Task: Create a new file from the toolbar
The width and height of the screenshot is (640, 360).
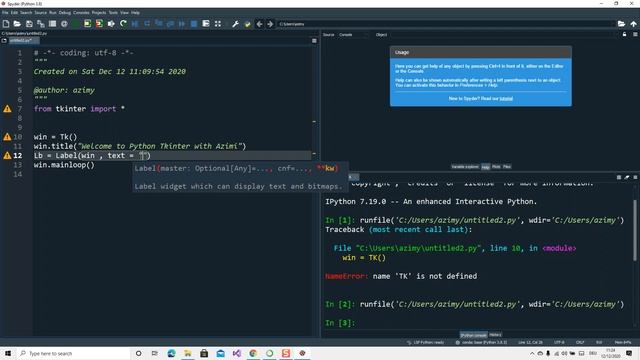Action: (6, 24)
